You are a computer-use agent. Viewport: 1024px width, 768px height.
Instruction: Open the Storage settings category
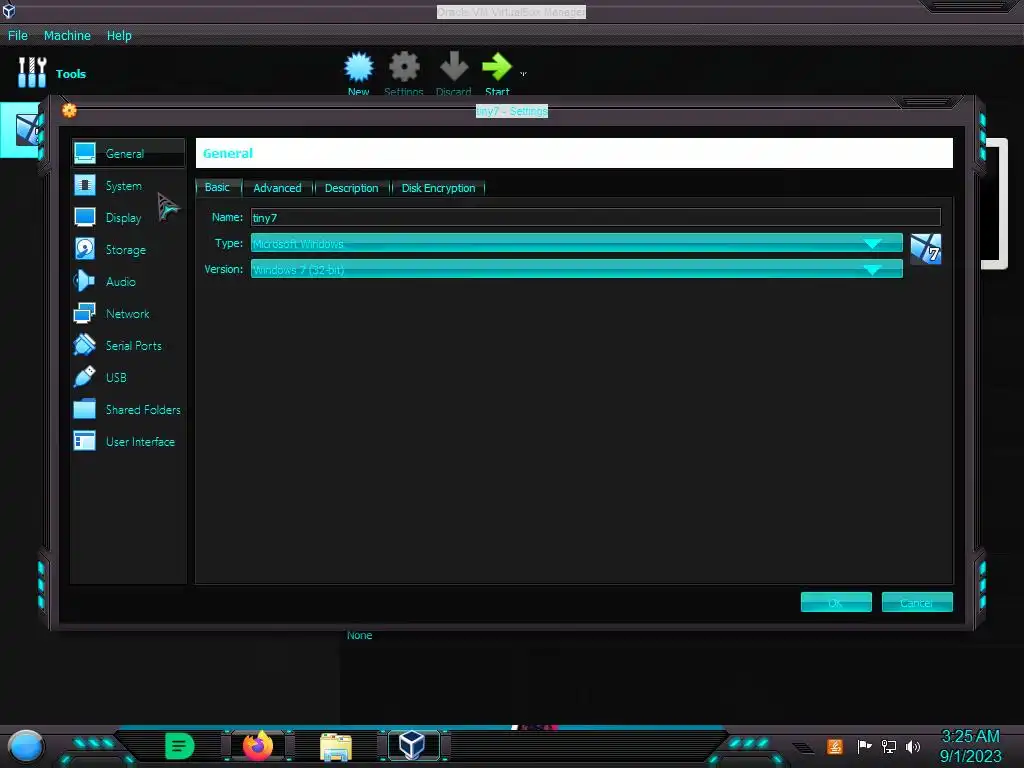click(128, 249)
